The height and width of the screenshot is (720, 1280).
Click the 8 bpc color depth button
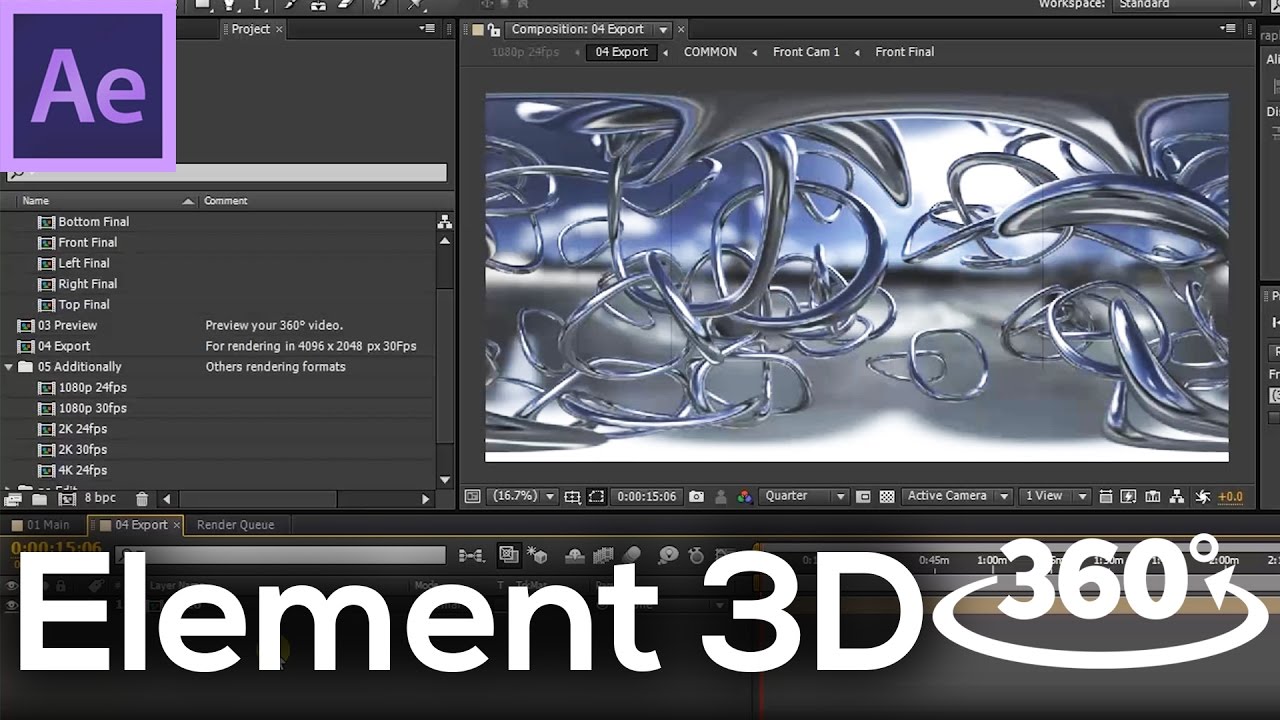coord(100,498)
